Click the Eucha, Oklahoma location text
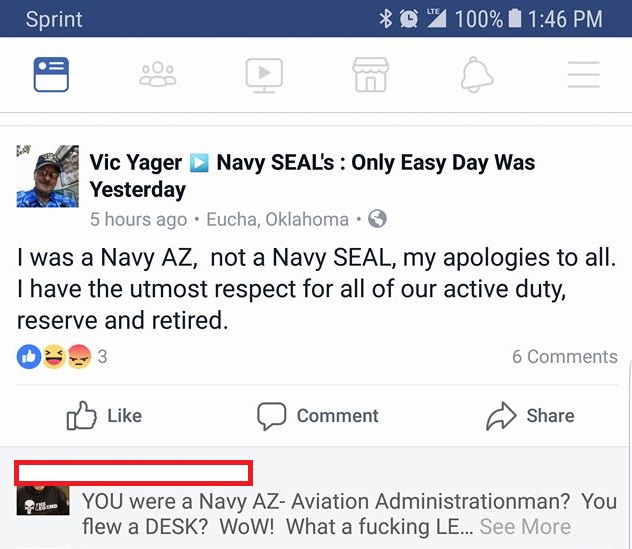Image resolution: width=632 pixels, height=549 pixels. pos(277,219)
